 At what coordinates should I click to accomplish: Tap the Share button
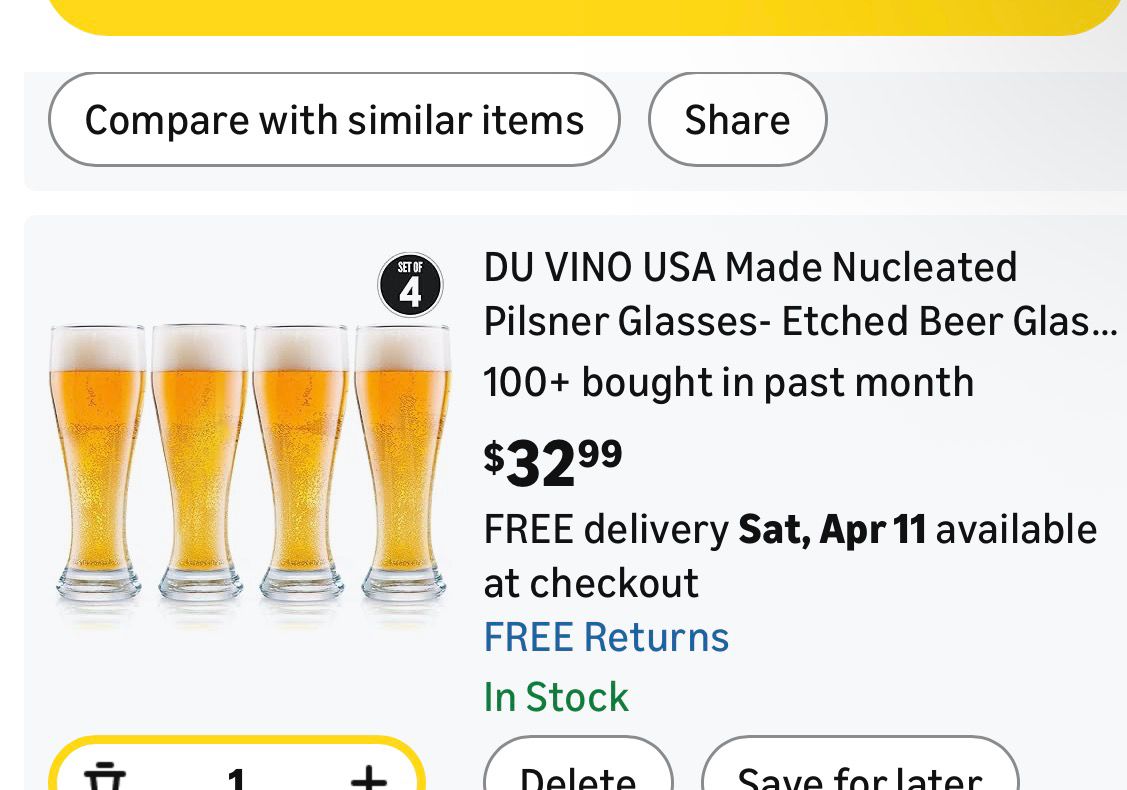pyautogui.click(x=737, y=120)
